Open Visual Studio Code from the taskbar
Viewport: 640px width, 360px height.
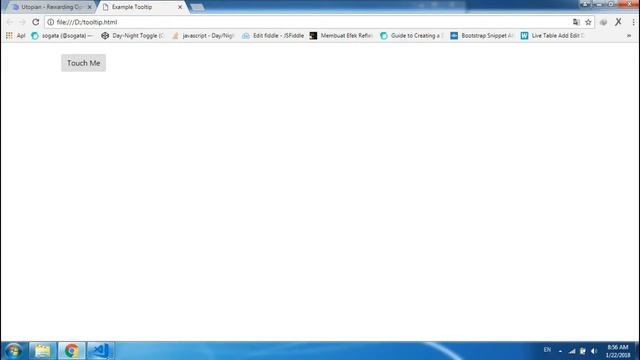point(100,351)
